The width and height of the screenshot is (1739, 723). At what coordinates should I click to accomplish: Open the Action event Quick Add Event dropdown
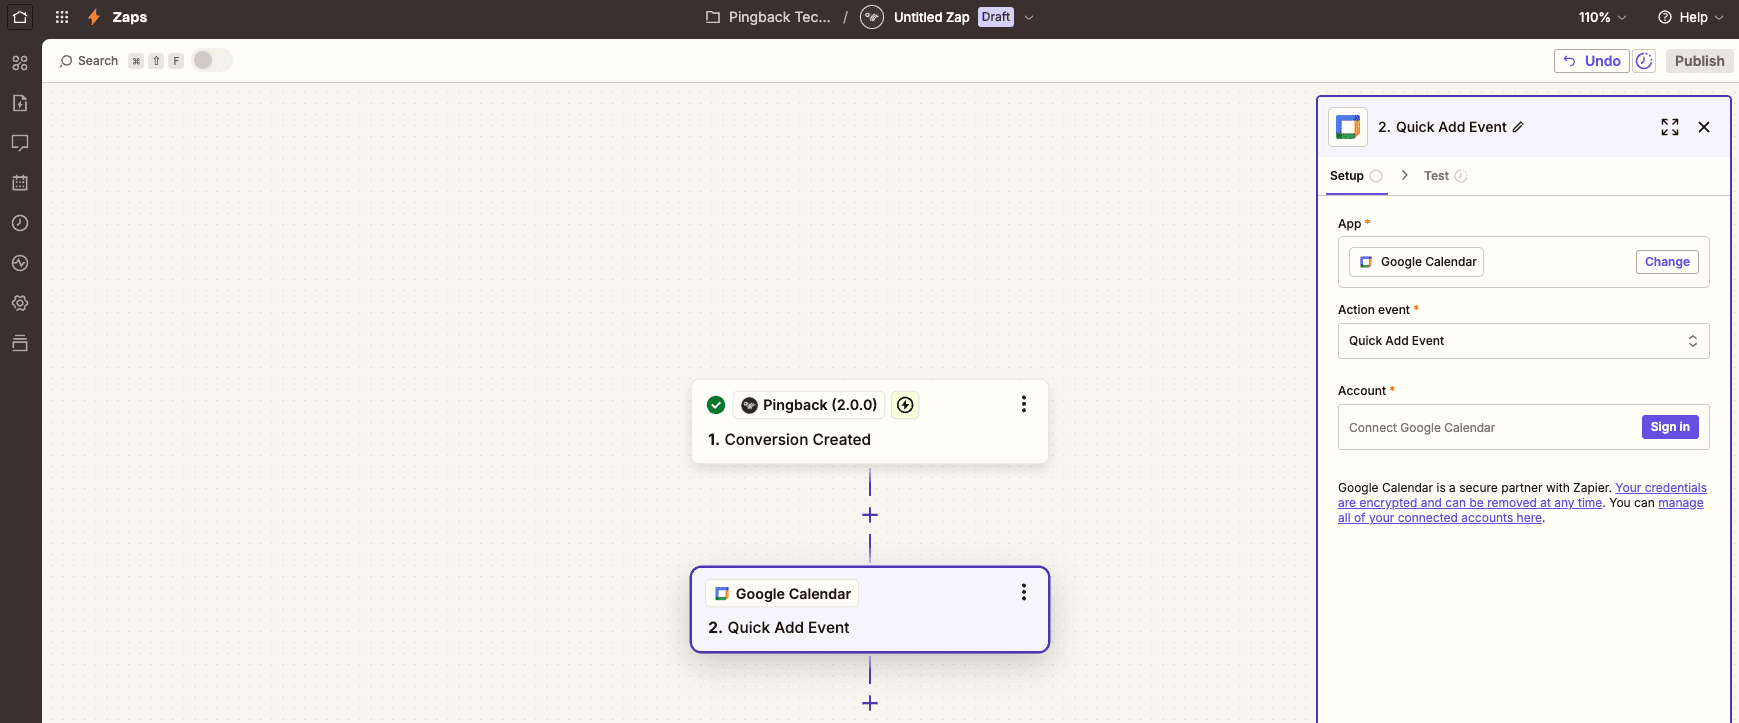1523,341
